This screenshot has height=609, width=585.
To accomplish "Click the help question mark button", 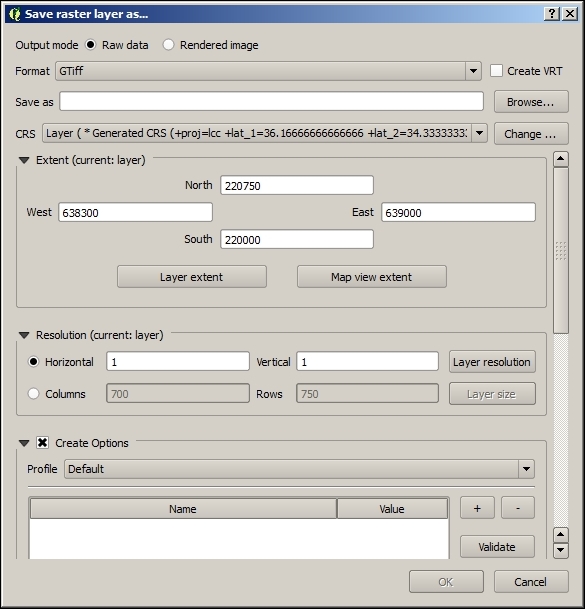I will click(x=552, y=14).
